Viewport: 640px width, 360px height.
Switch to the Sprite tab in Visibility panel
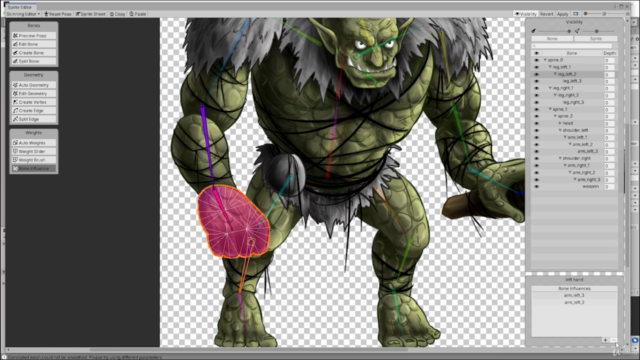coord(596,39)
